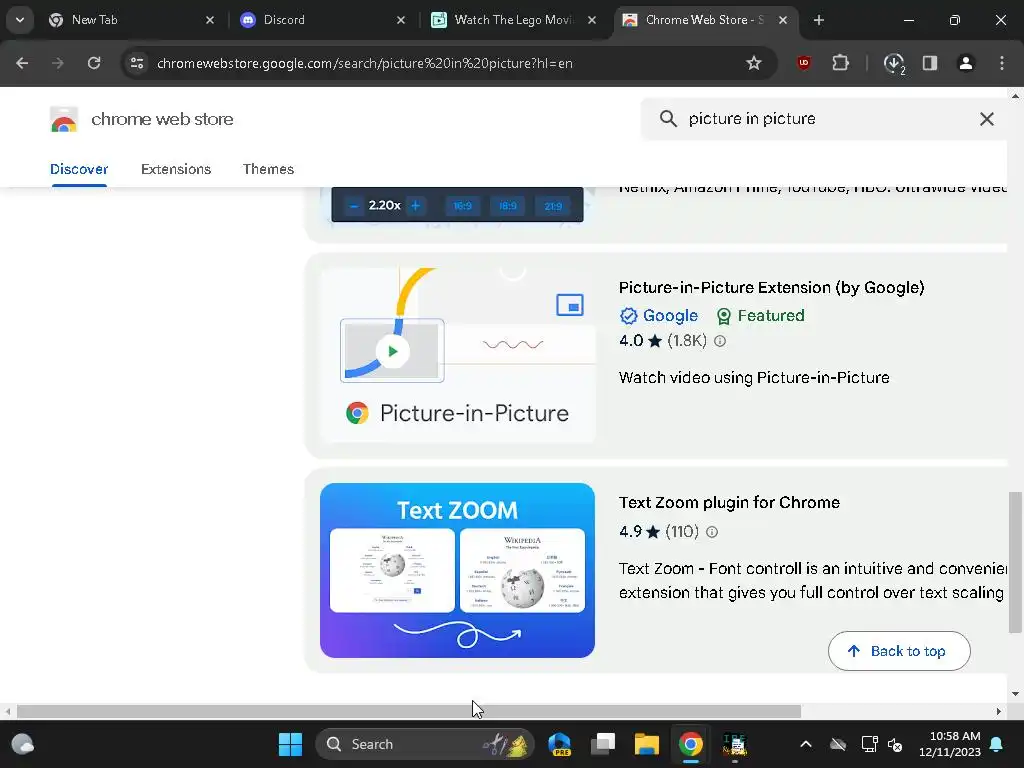
Task: Open the Chrome profile avatar
Action: pos(965,63)
